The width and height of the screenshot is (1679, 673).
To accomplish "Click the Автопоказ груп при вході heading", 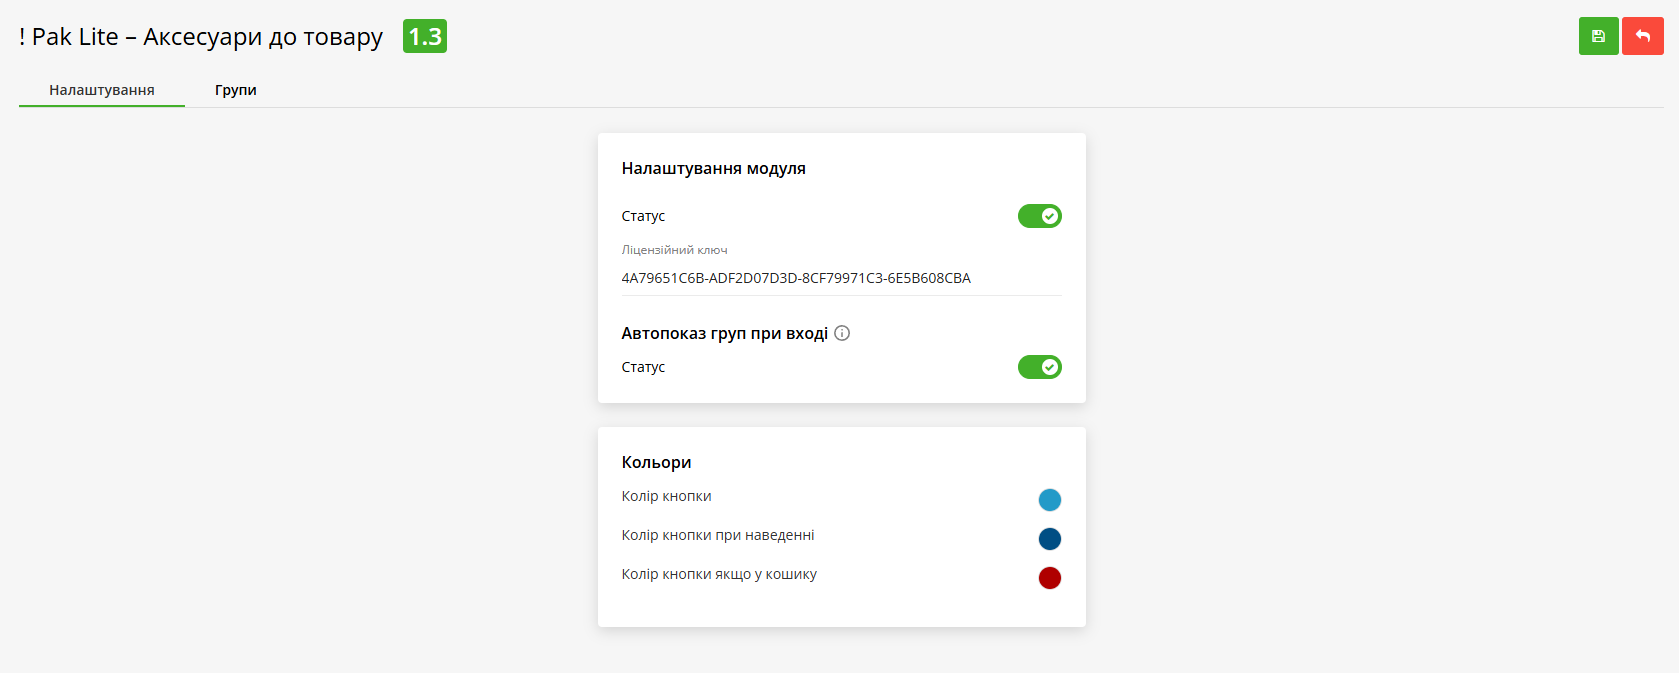I will coord(724,333).
